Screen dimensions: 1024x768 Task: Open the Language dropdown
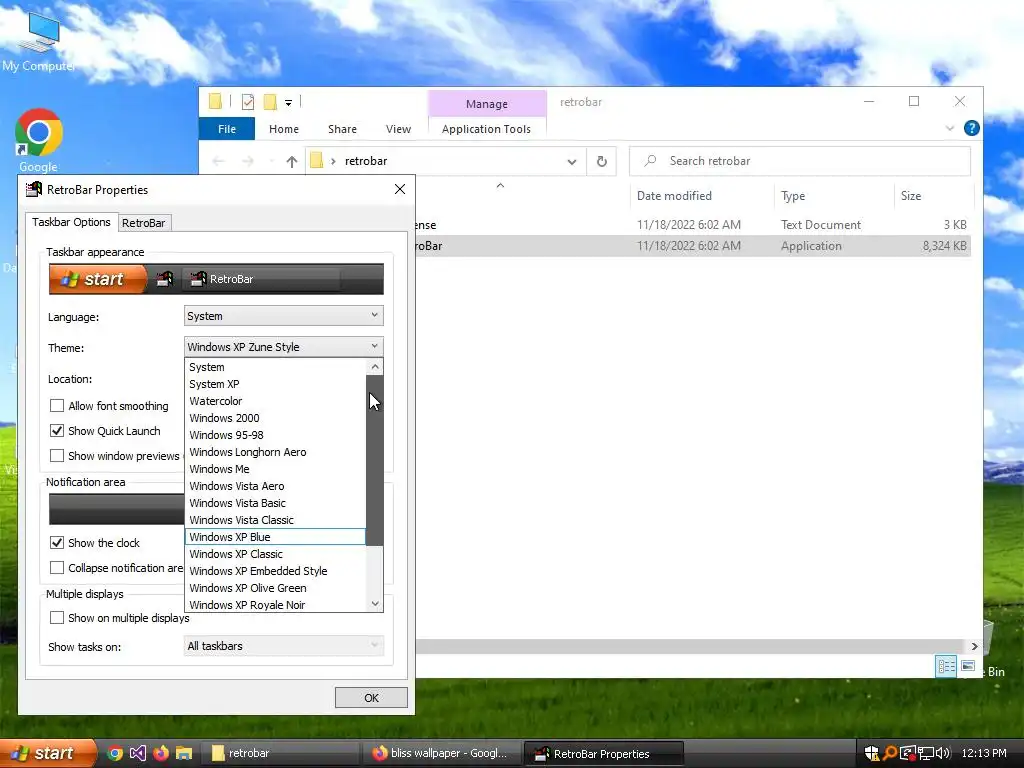[x=283, y=315]
